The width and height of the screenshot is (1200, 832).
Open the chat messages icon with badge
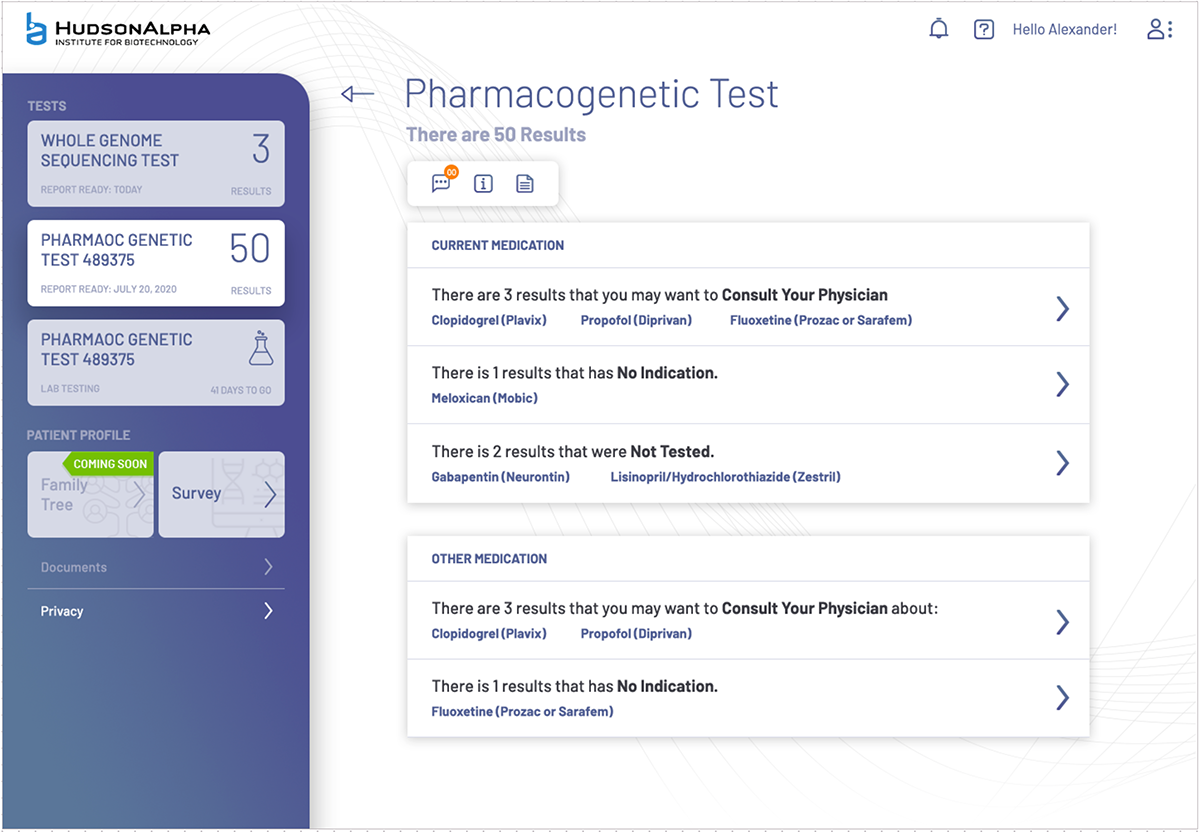pos(441,184)
